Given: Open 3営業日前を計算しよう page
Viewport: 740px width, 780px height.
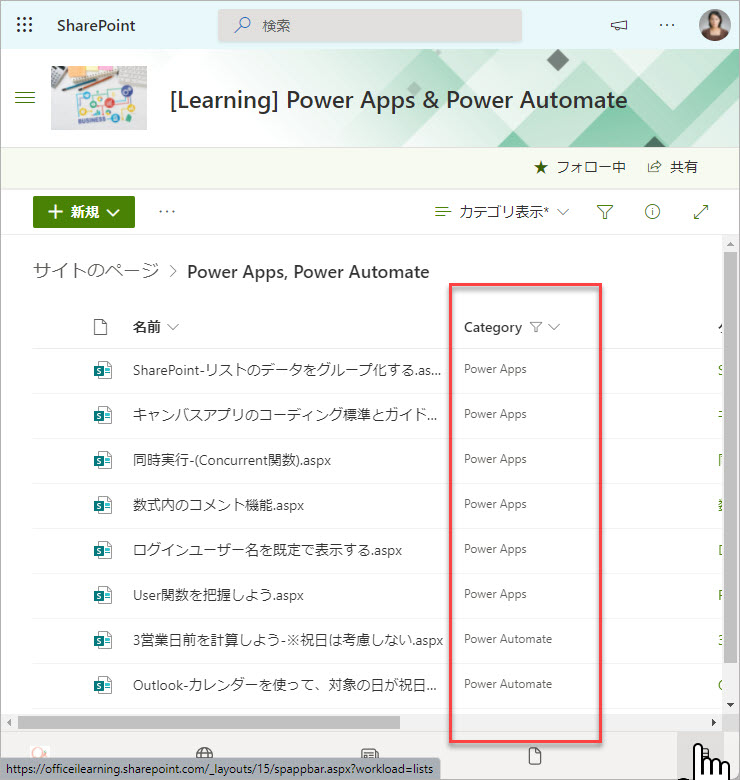Looking at the screenshot, I should pyautogui.click(x=288, y=640).
